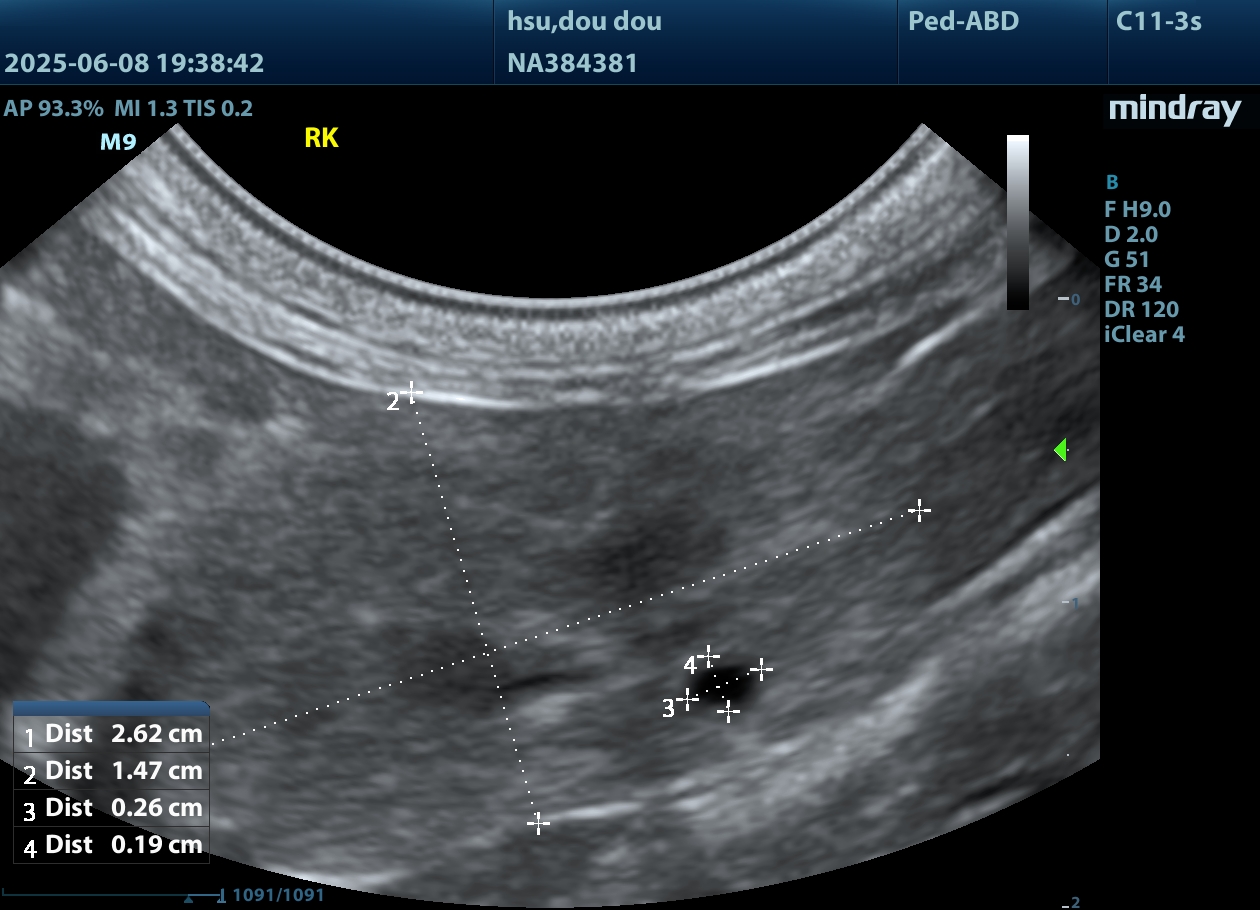Click the cine frame marker at 1091/1091
This screenshot has width=1260, height=910.
click(189, 897)
